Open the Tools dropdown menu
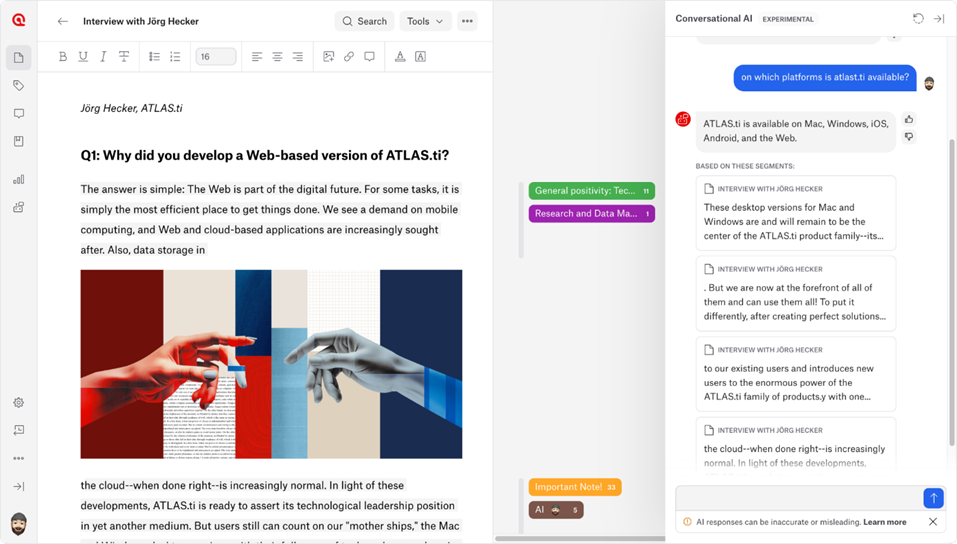The image size is (957, 544). pyautogui.click(x=425, y=21)
